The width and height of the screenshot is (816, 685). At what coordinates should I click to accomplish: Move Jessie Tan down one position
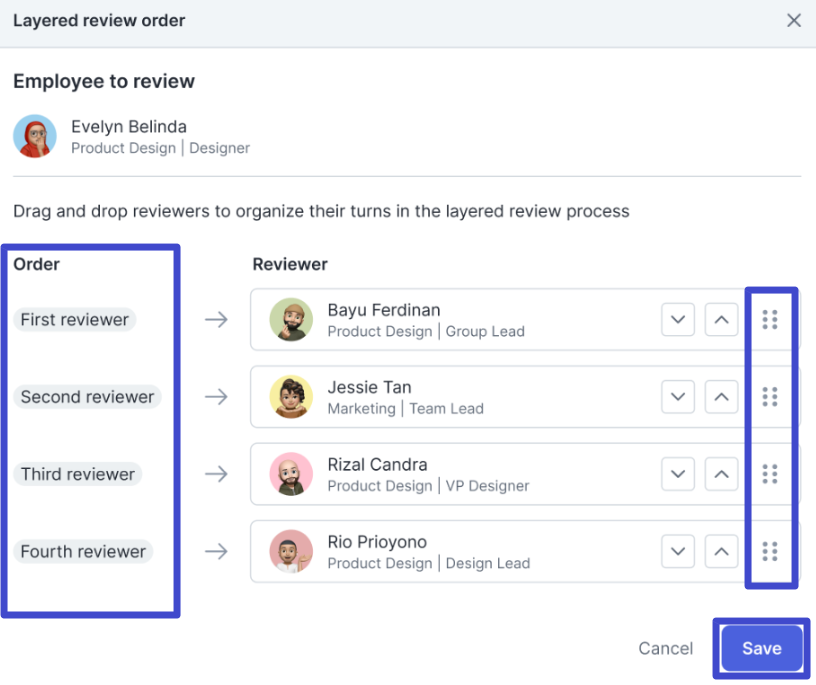pos(678,397)
